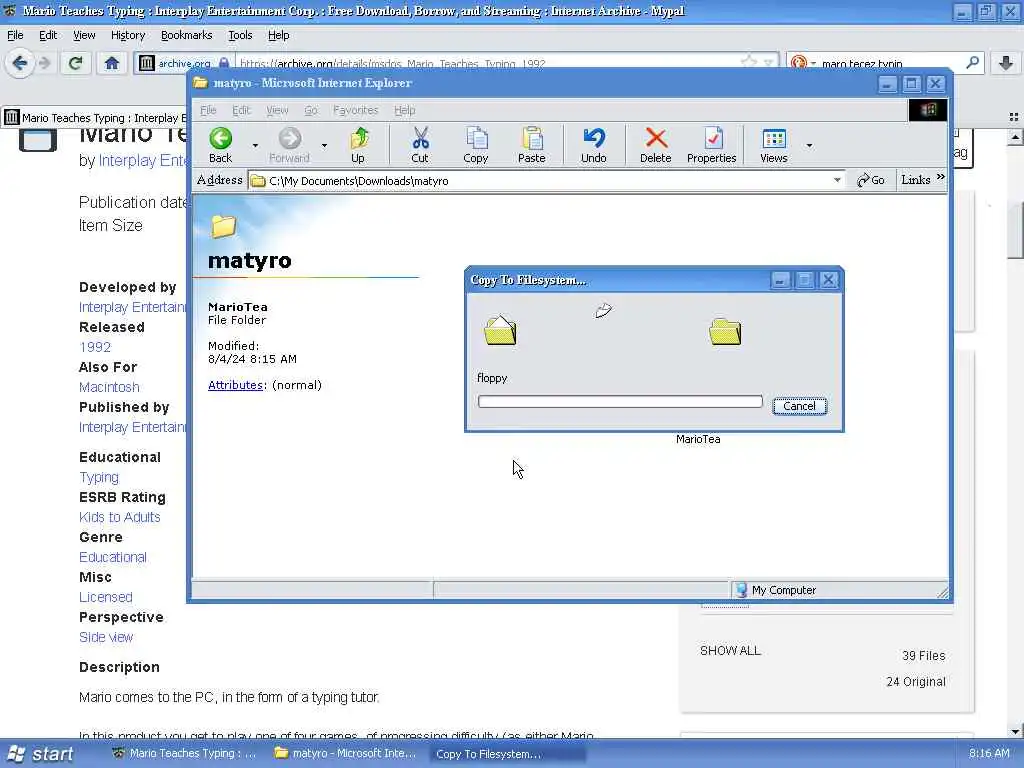Open the Go menu in Explorer window
Viewport: 1024px width, 768px height.
pyautogui.click(x=311, y=110)
